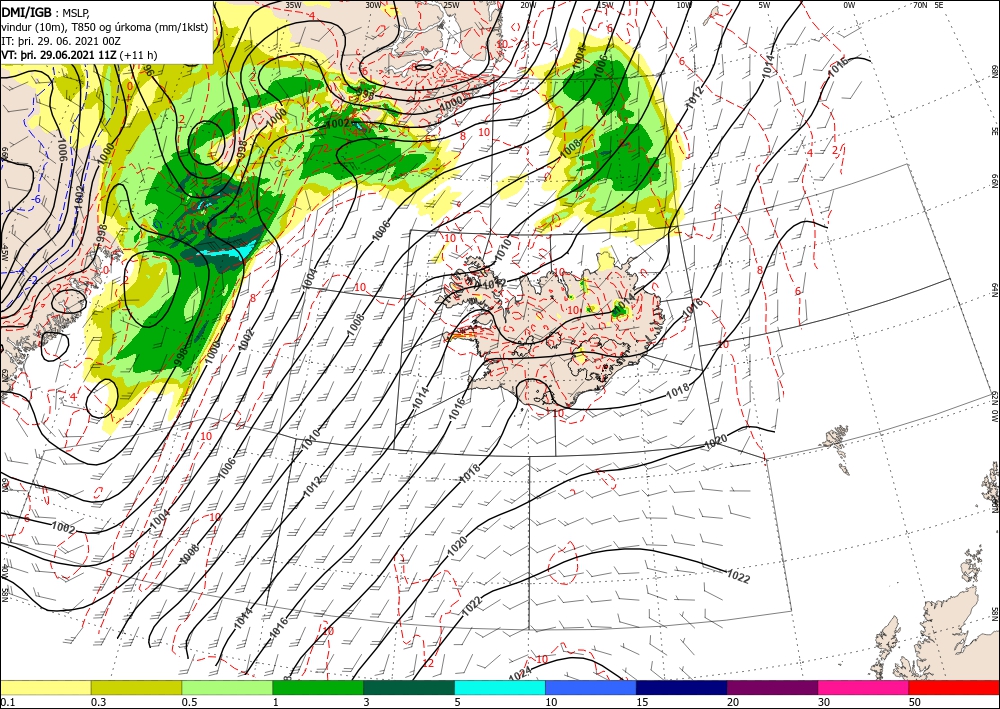
Task: Choose the purple 20–30 mm legend swatch
Action: (772, 687)
